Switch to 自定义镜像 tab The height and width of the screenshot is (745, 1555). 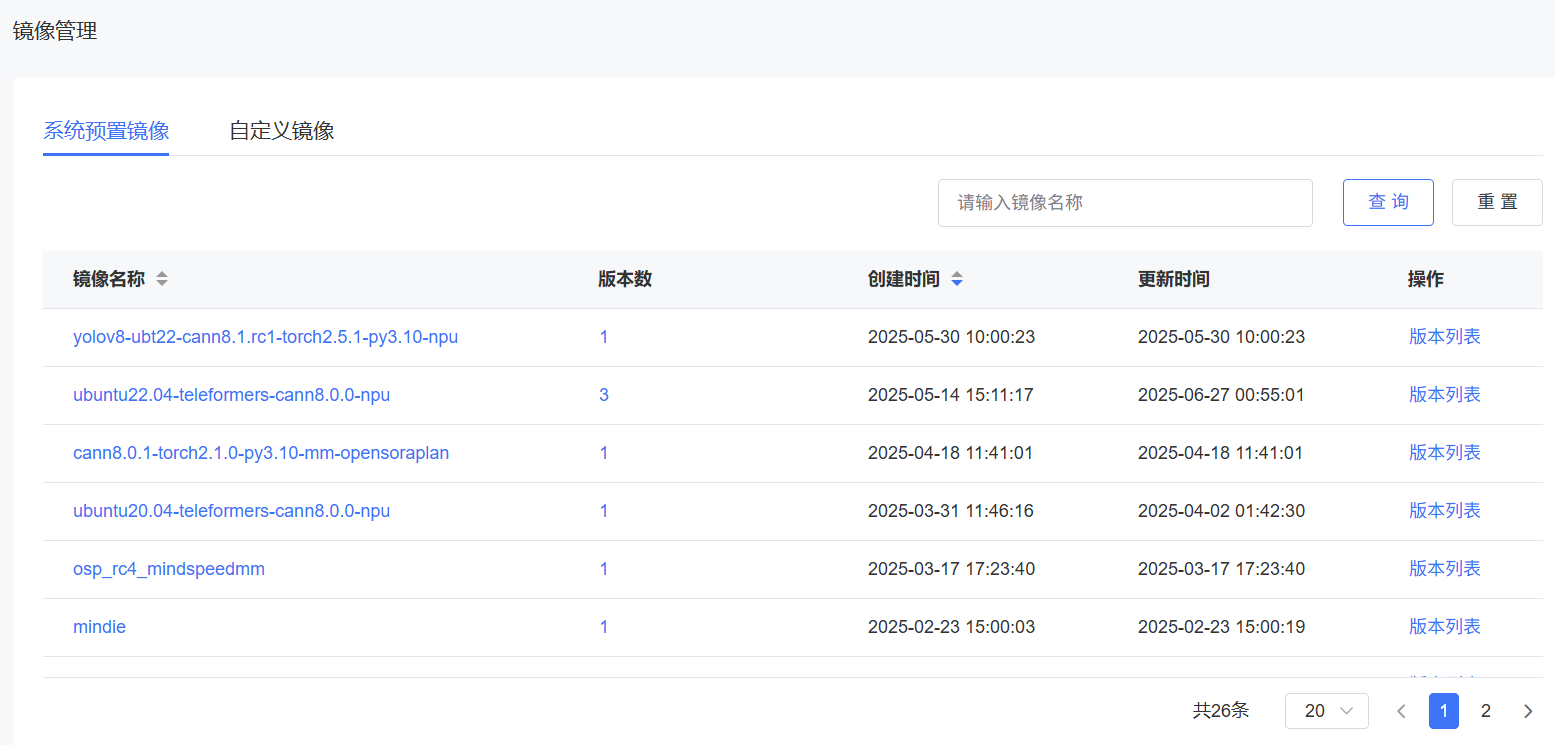pos(281,131)
